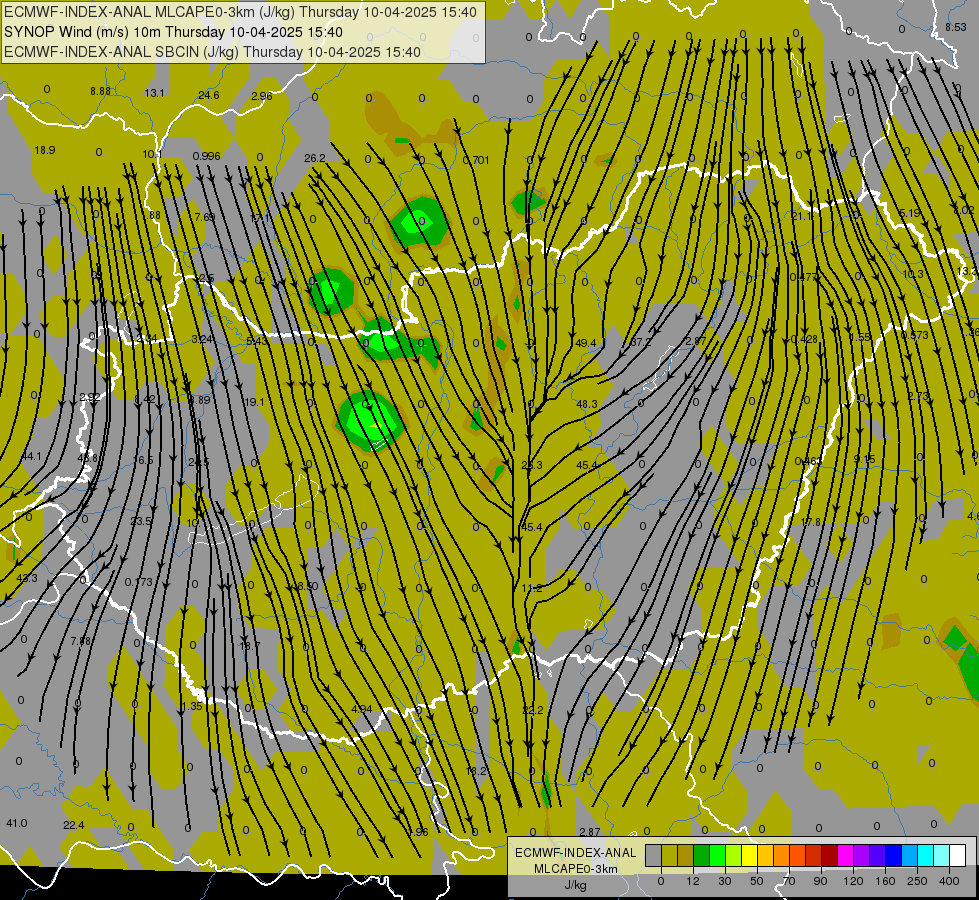Click the map value '41.0'
Image resolution: width=979 pixels, height=900 pixels.
coord(17,823)
